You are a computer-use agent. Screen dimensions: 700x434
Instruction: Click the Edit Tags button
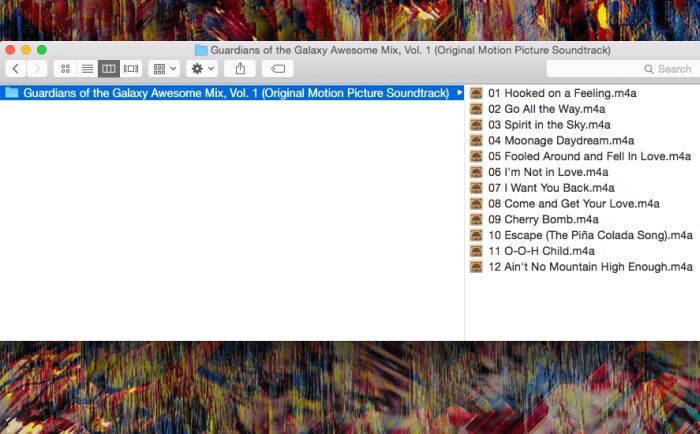pos(278,69)
